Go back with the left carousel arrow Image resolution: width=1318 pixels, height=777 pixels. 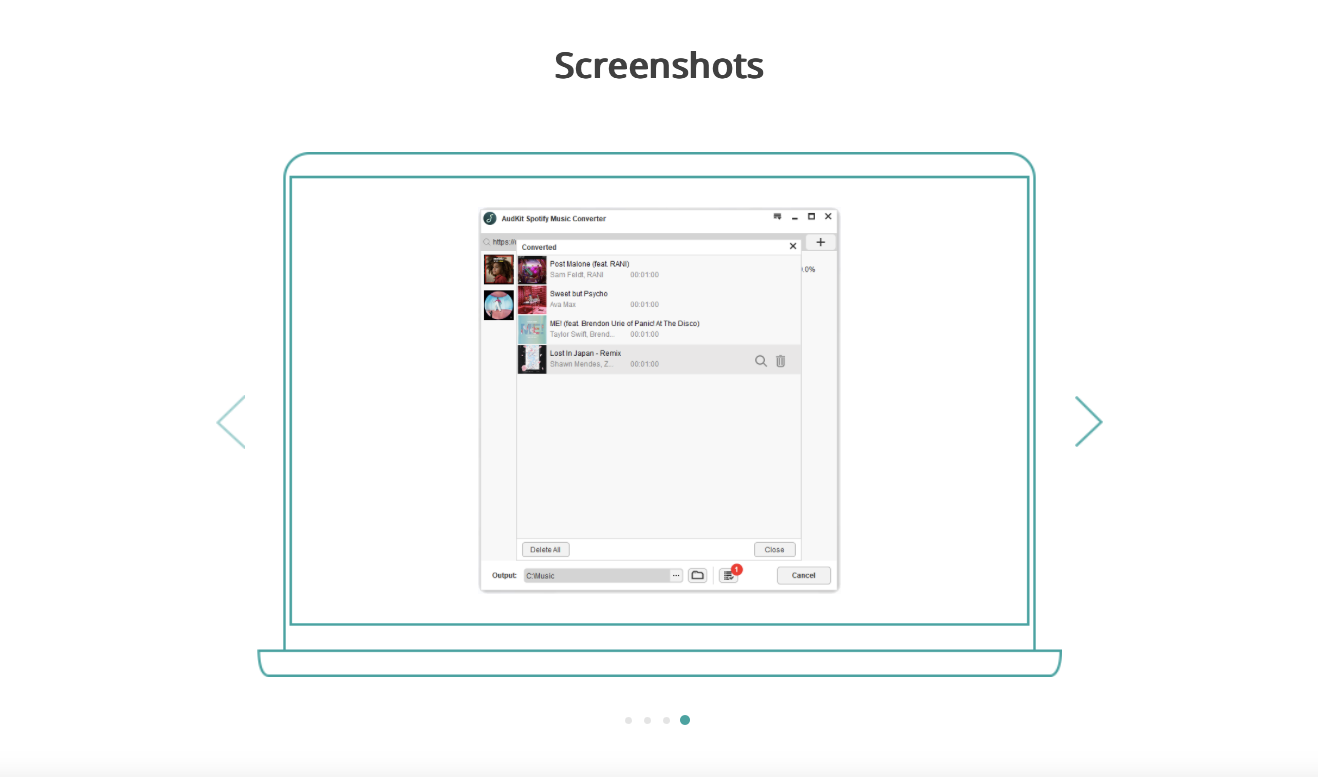click(231, 421)
